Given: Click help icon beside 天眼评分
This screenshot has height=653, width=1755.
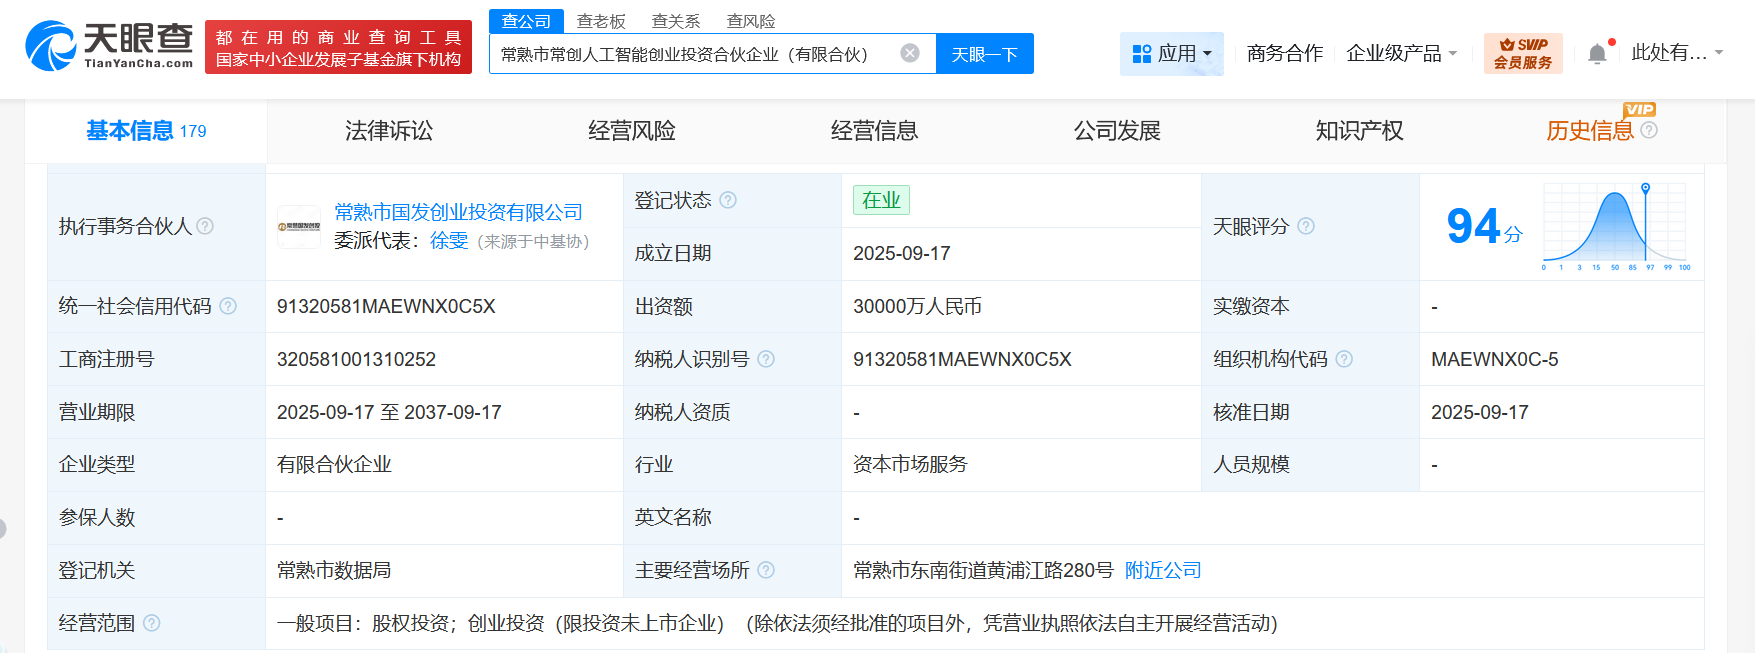Looking at the screenshot, I should [x=1306, y=226].
